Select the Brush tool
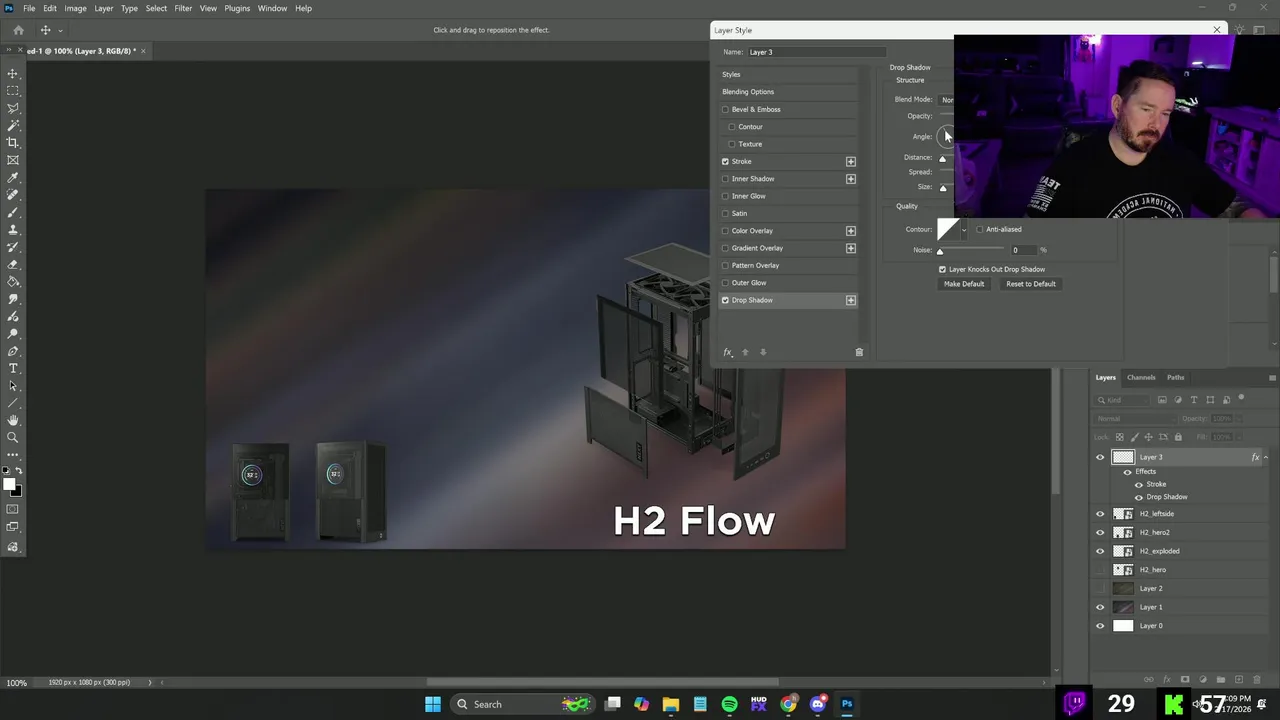 (x=13, y=213)
